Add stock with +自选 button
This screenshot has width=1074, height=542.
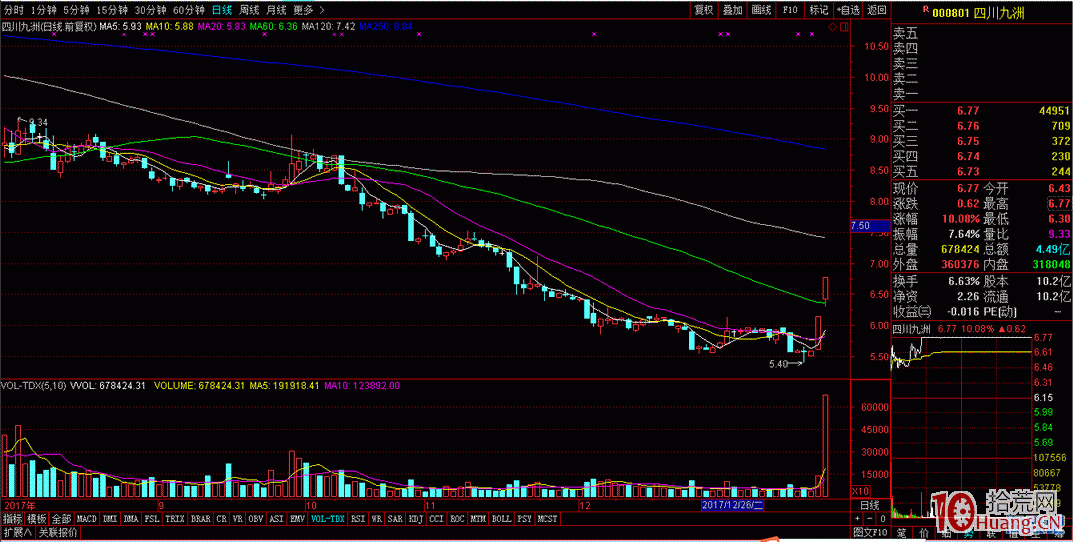[847, 10]
